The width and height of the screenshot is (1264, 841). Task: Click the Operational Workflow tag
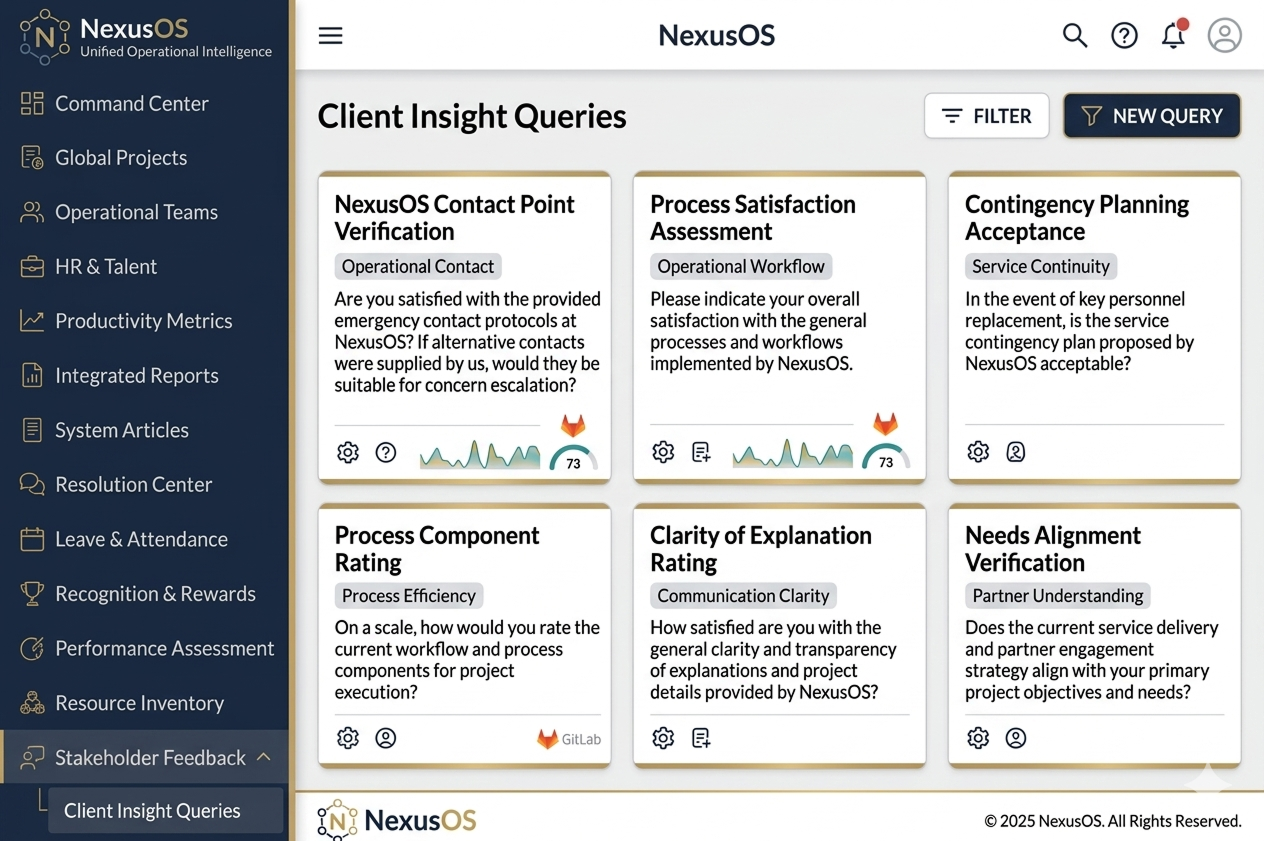point(740,266)
